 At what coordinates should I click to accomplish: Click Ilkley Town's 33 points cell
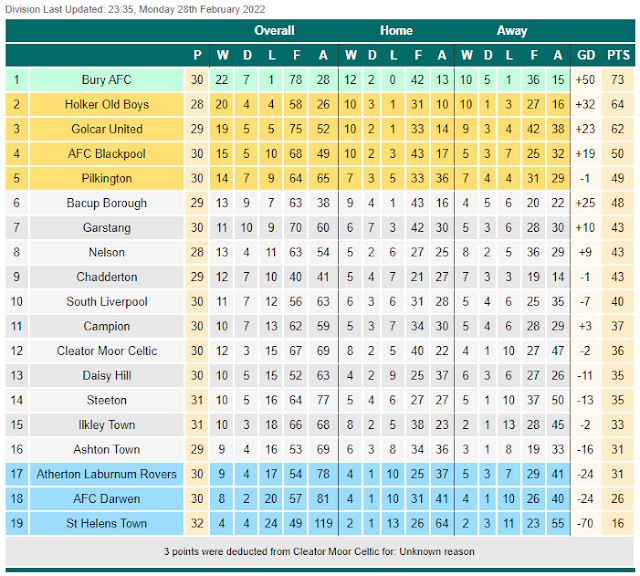tap(618, 425)
